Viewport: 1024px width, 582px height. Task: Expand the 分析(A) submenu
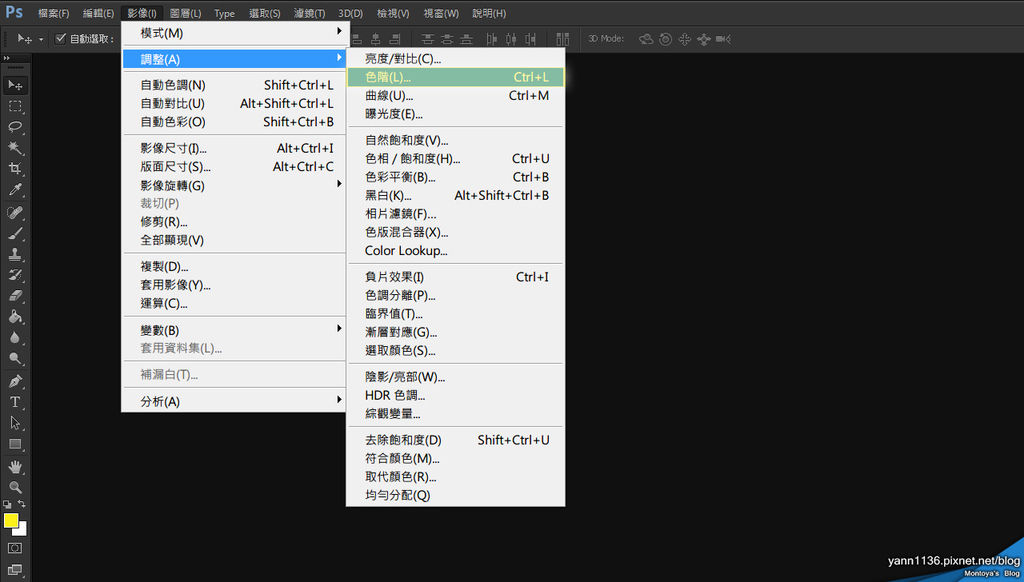234,401
